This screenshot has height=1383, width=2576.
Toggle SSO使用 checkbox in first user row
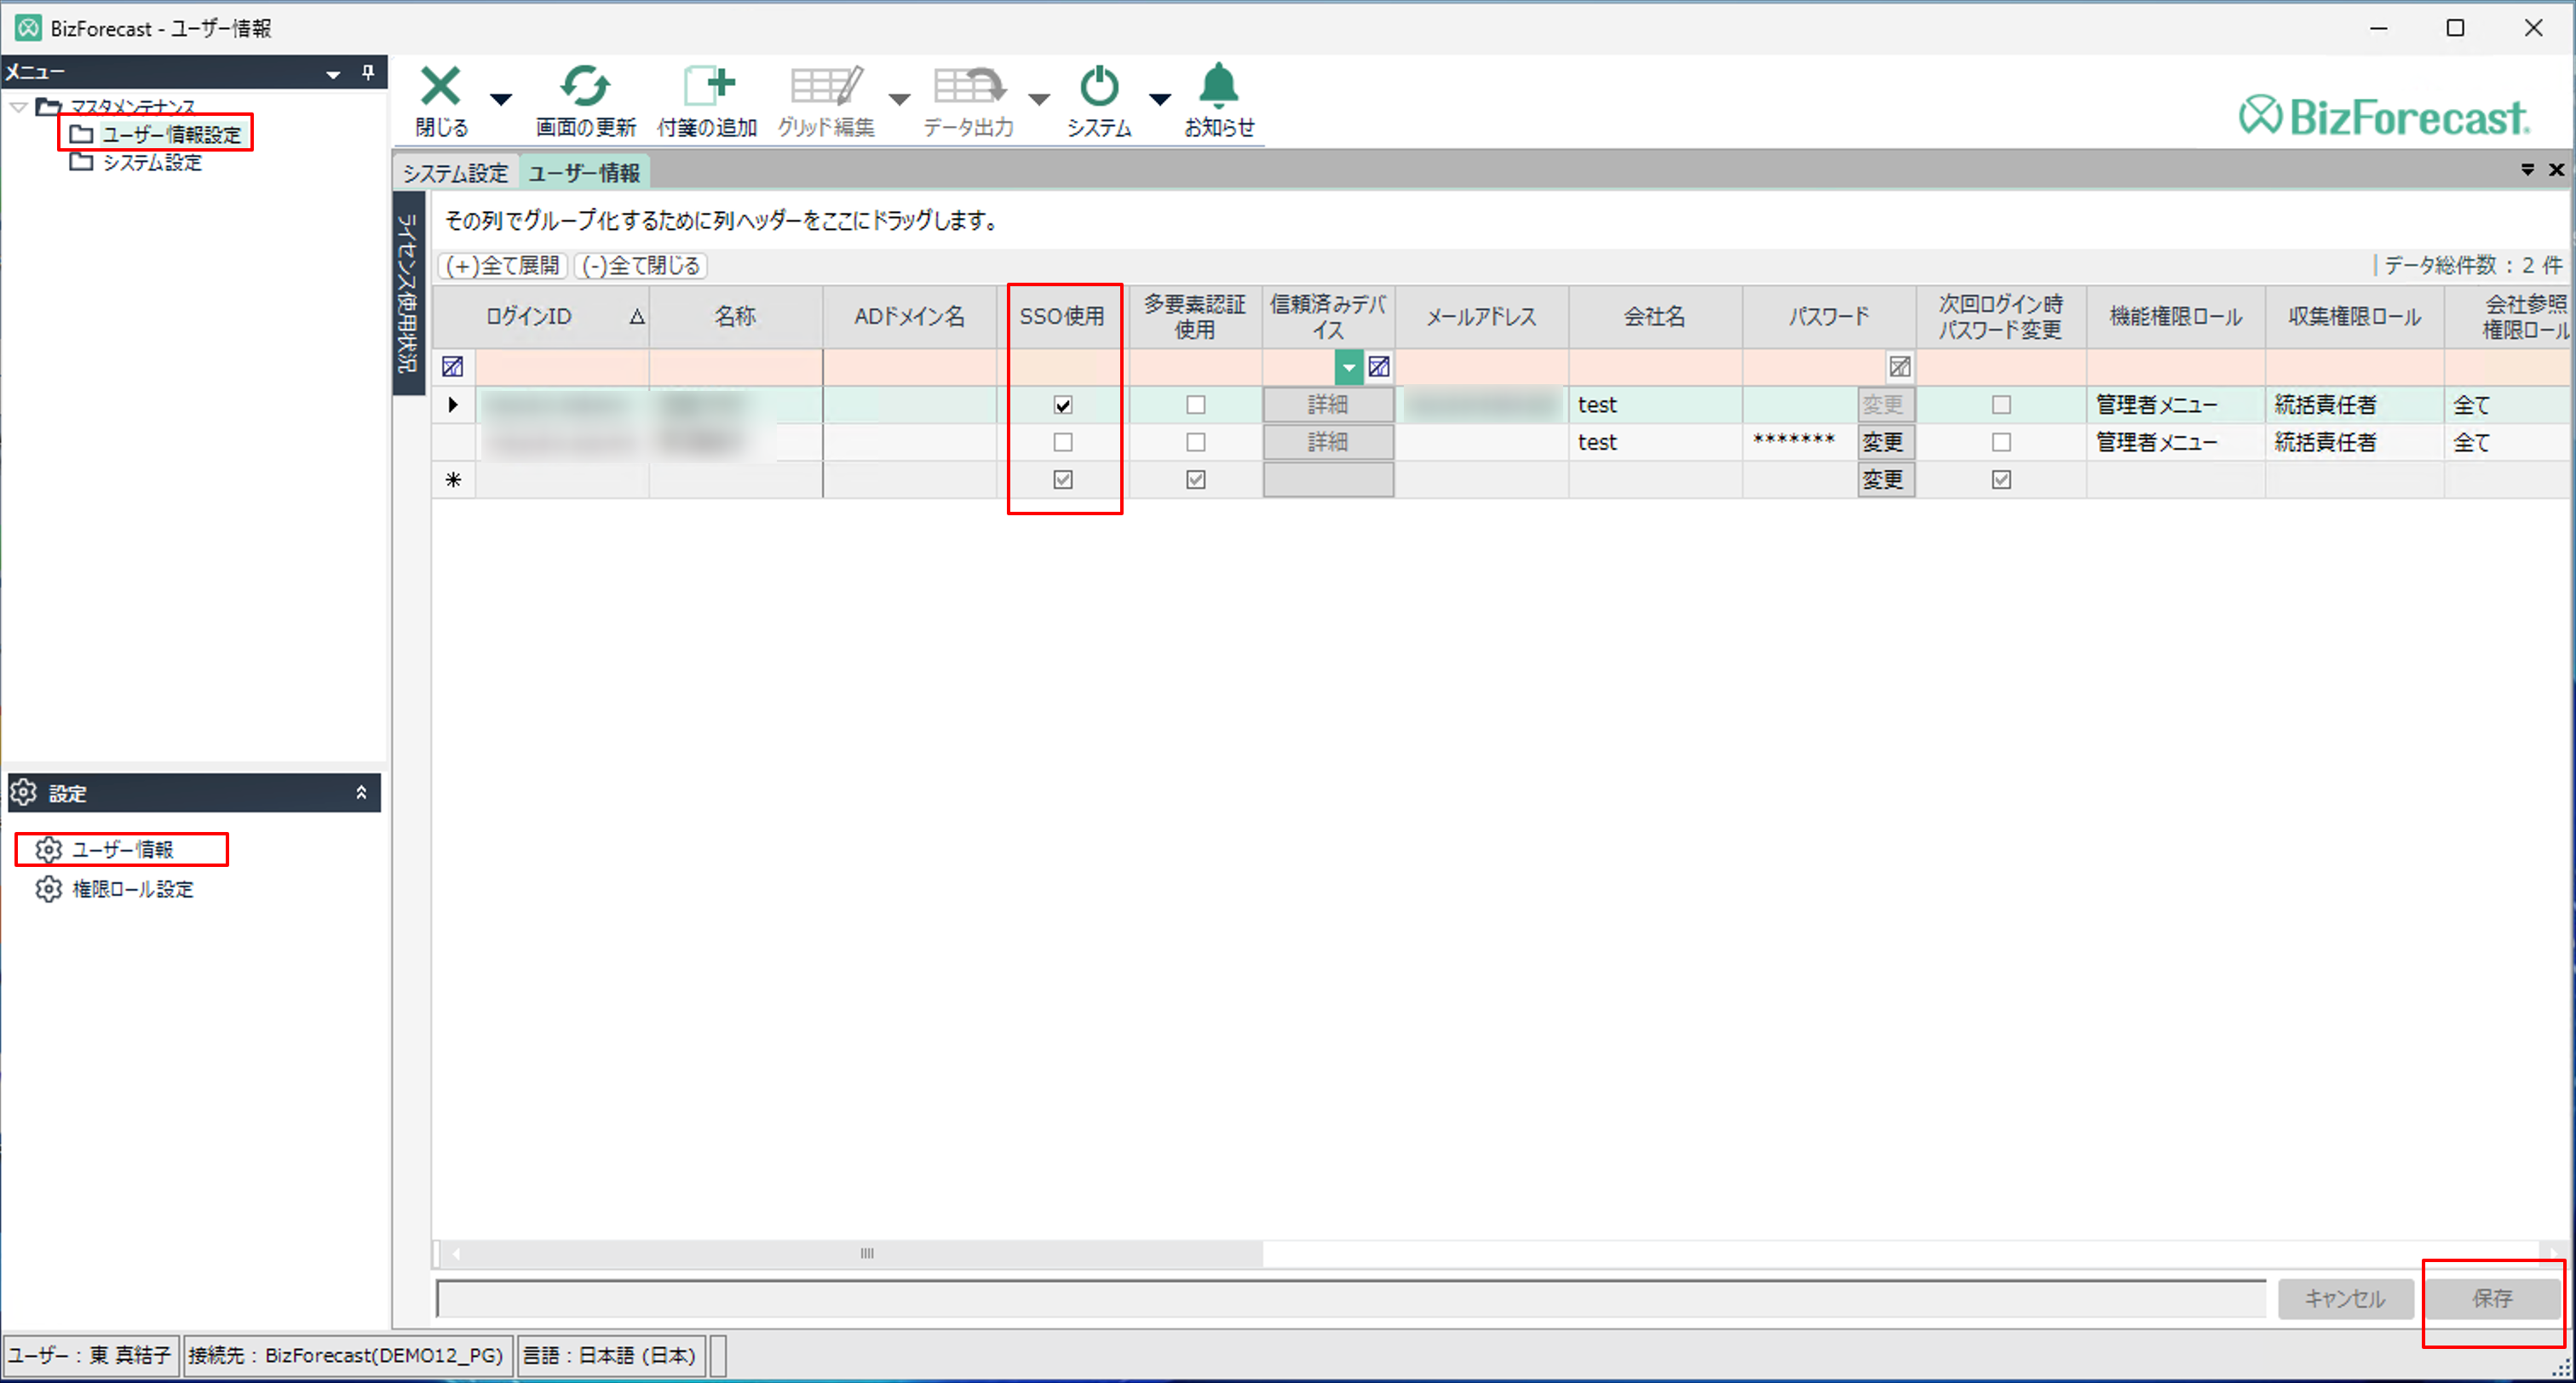pos(1062,405)
